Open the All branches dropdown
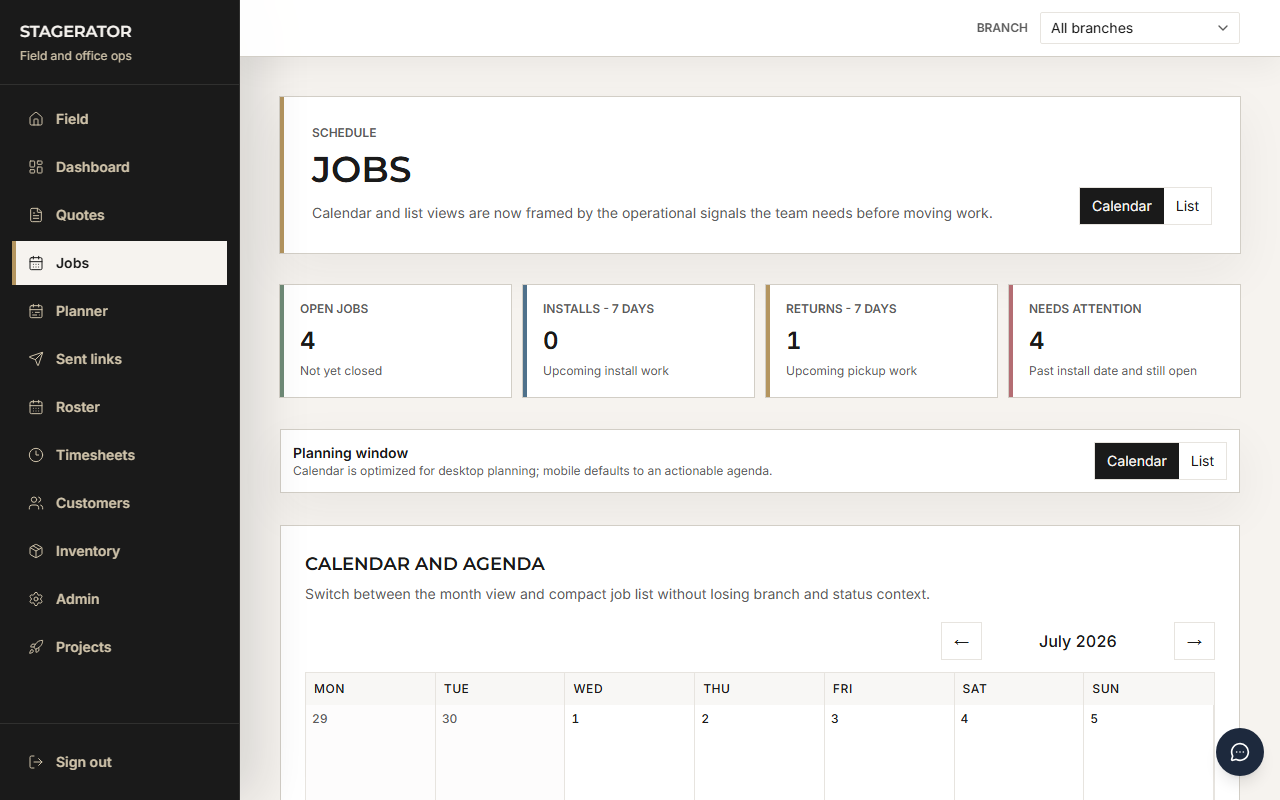1280x800 pixels. pyautogui.click(x=1140, y=28)
